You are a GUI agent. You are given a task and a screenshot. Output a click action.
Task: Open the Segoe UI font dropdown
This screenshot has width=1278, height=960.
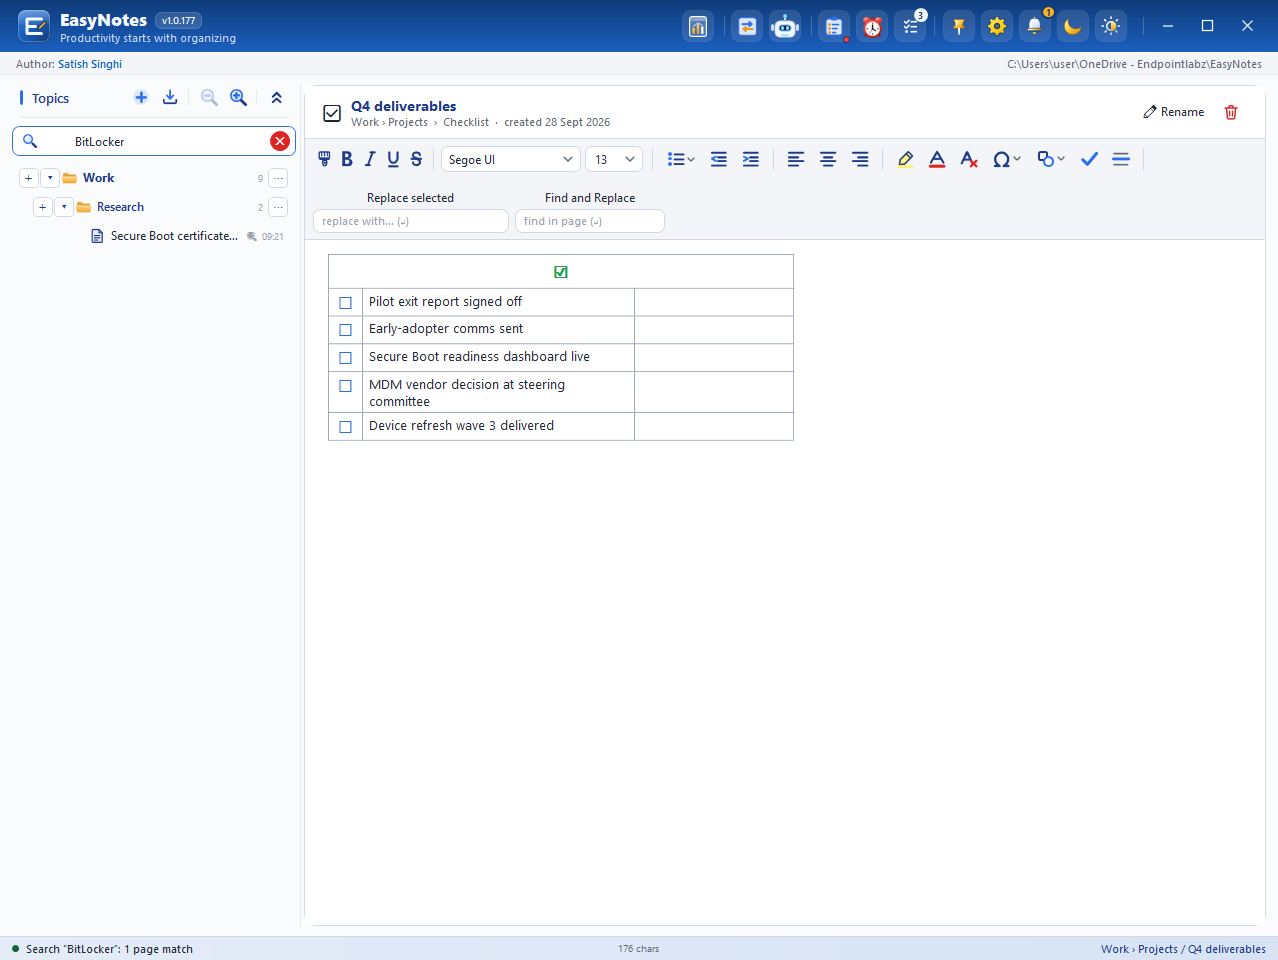(x=511, y=159)
